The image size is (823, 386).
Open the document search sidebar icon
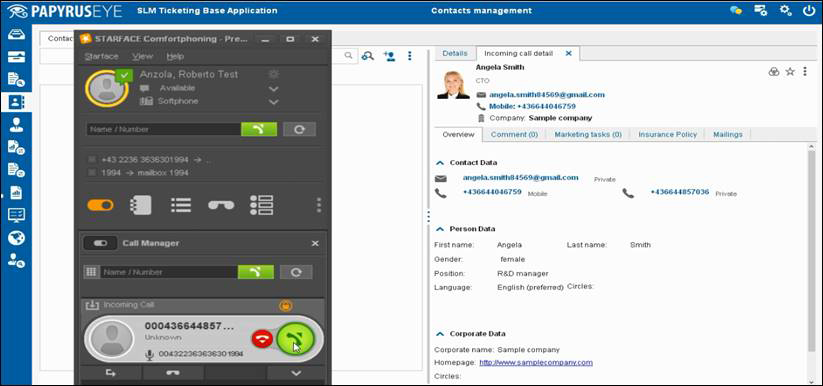click(16, 79)
